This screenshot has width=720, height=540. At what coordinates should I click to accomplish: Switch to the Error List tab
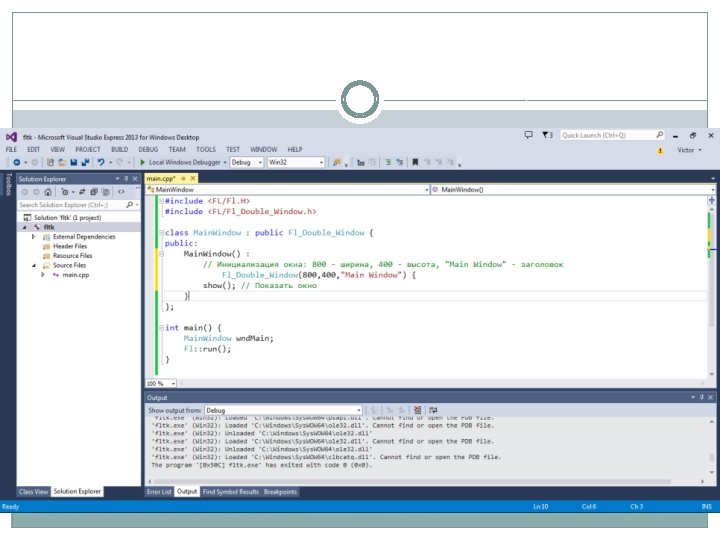159,492
